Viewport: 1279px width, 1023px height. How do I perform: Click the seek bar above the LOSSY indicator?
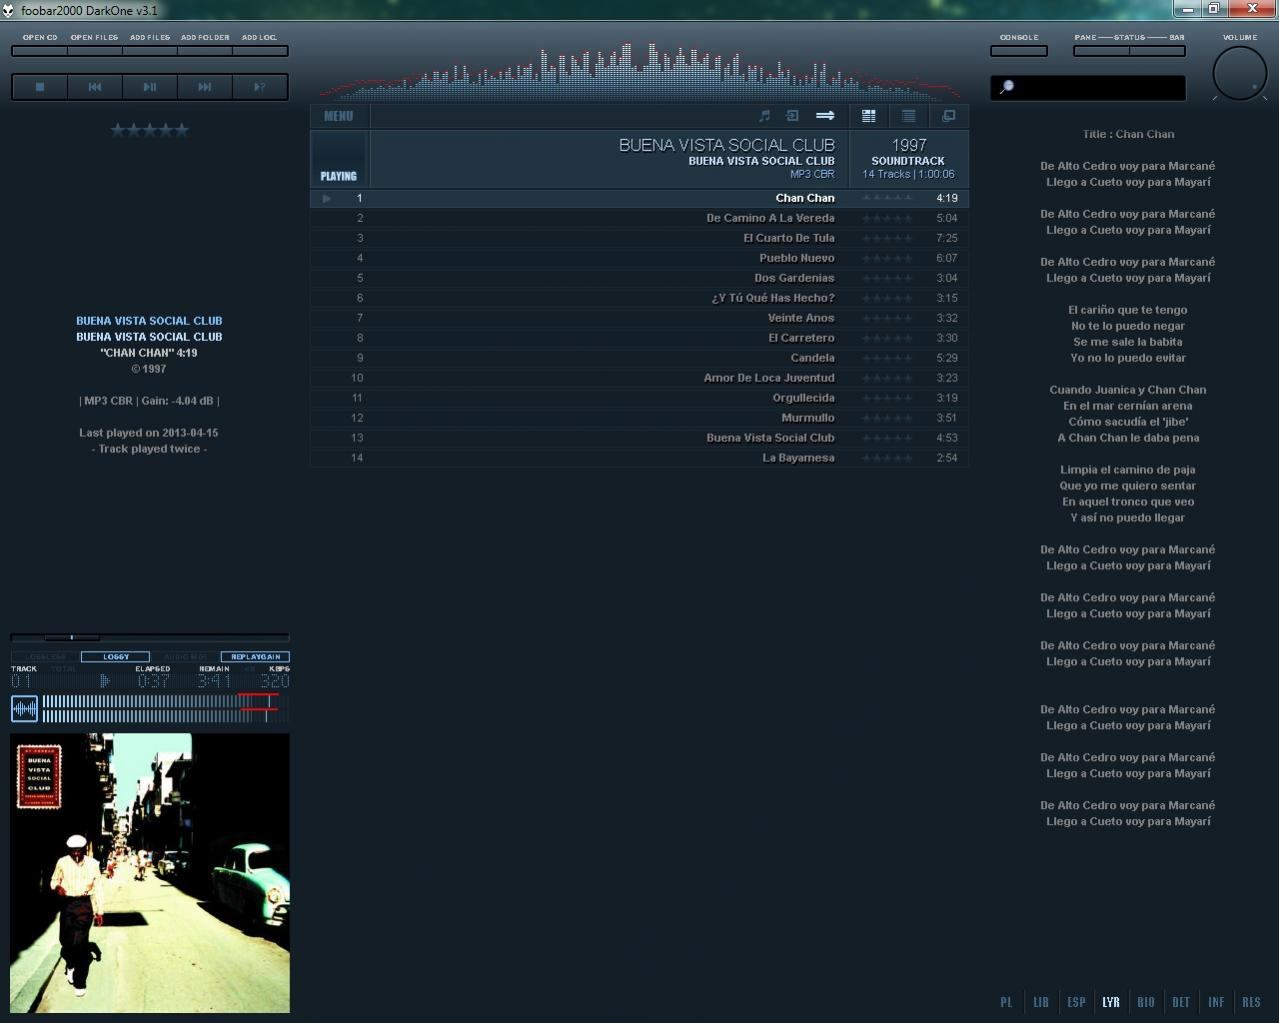[150, 637]
